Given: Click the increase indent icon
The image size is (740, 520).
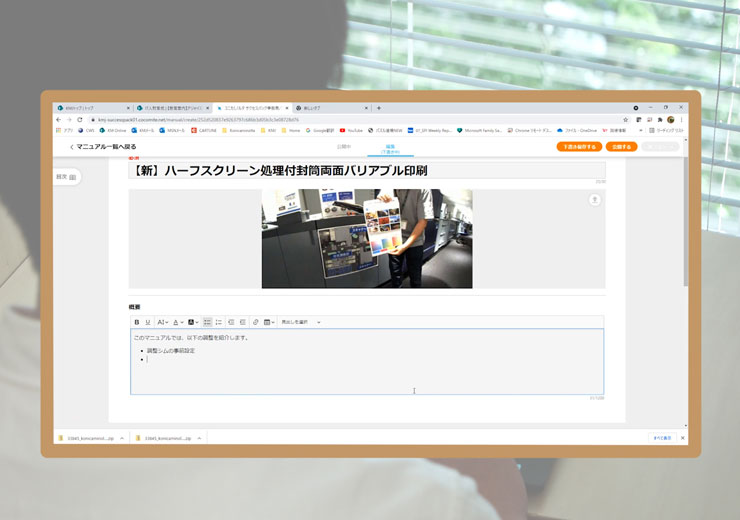Looking at the screenshot, I should click(243, 322).
